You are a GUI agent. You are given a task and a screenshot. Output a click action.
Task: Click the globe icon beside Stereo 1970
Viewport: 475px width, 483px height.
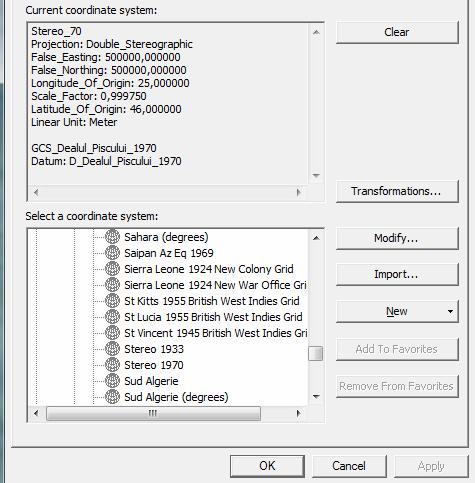(112, 365)
